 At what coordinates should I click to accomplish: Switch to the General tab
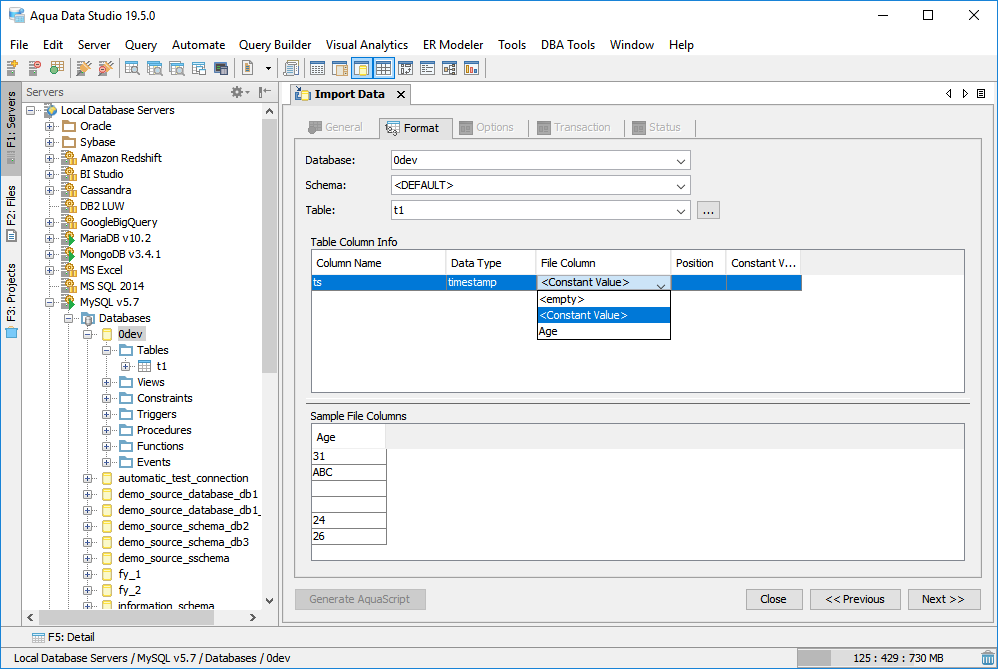coord(335,127)
